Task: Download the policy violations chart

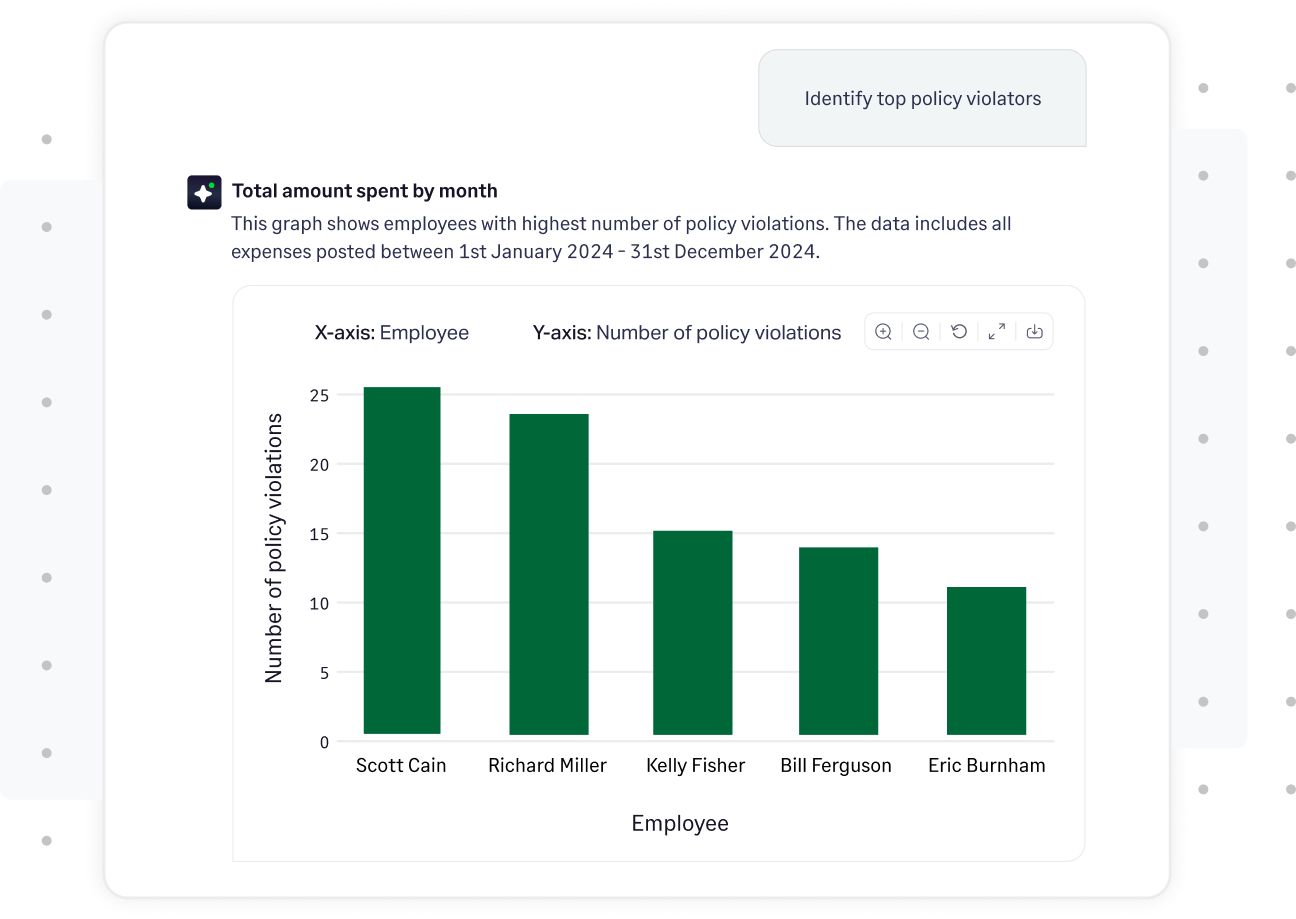Action: [1035, 331]
